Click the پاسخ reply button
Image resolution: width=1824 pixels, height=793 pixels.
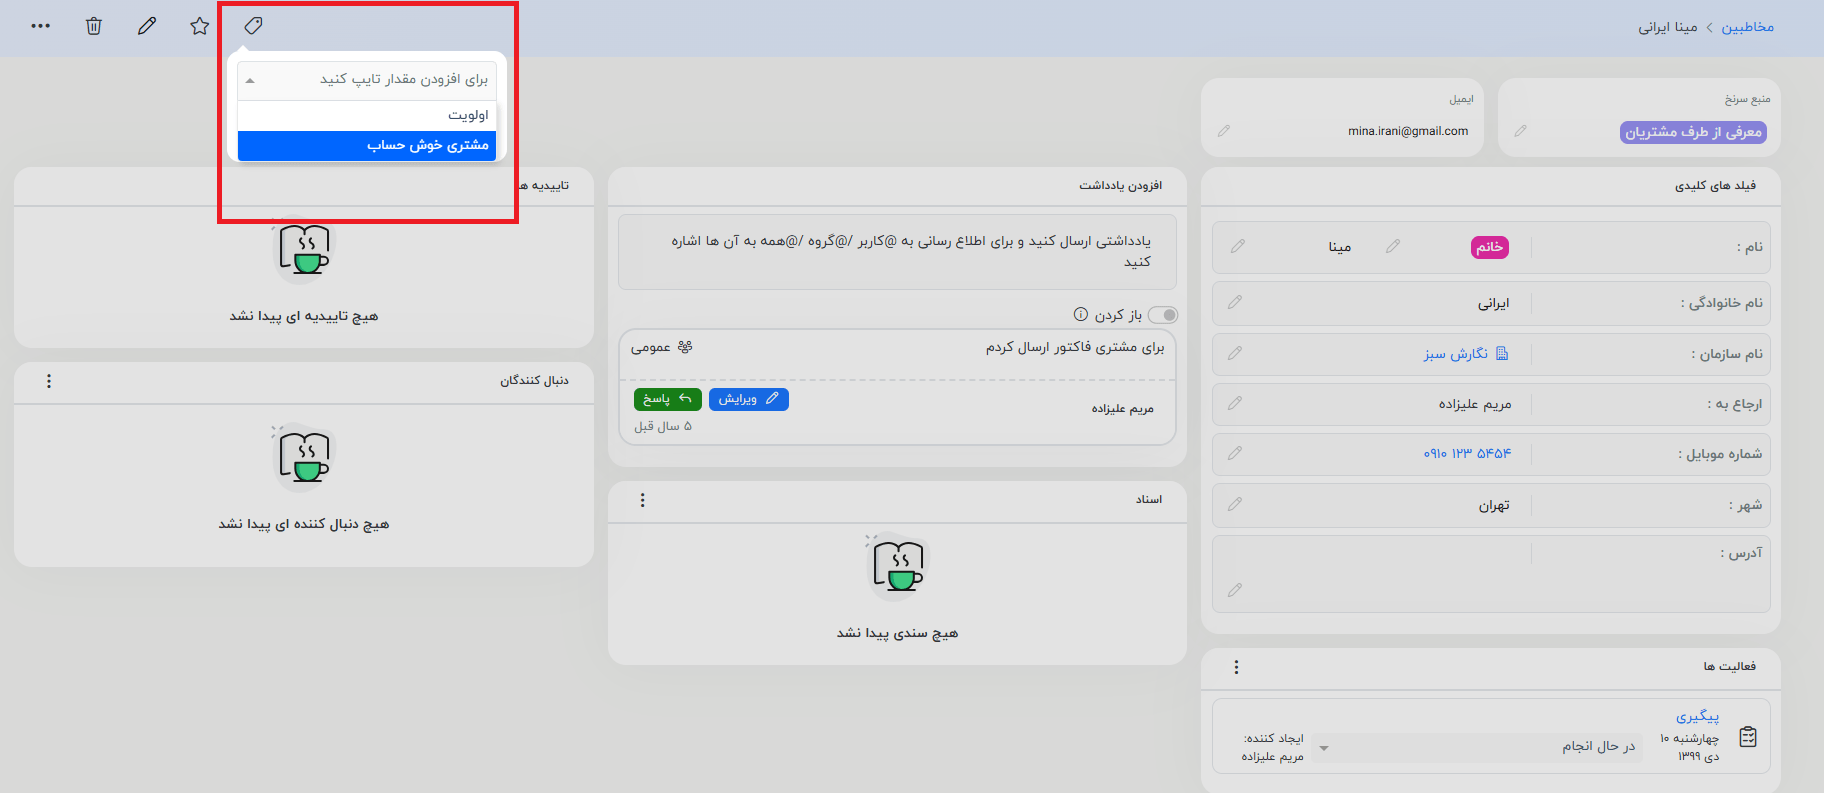click(x=668, y=399)
